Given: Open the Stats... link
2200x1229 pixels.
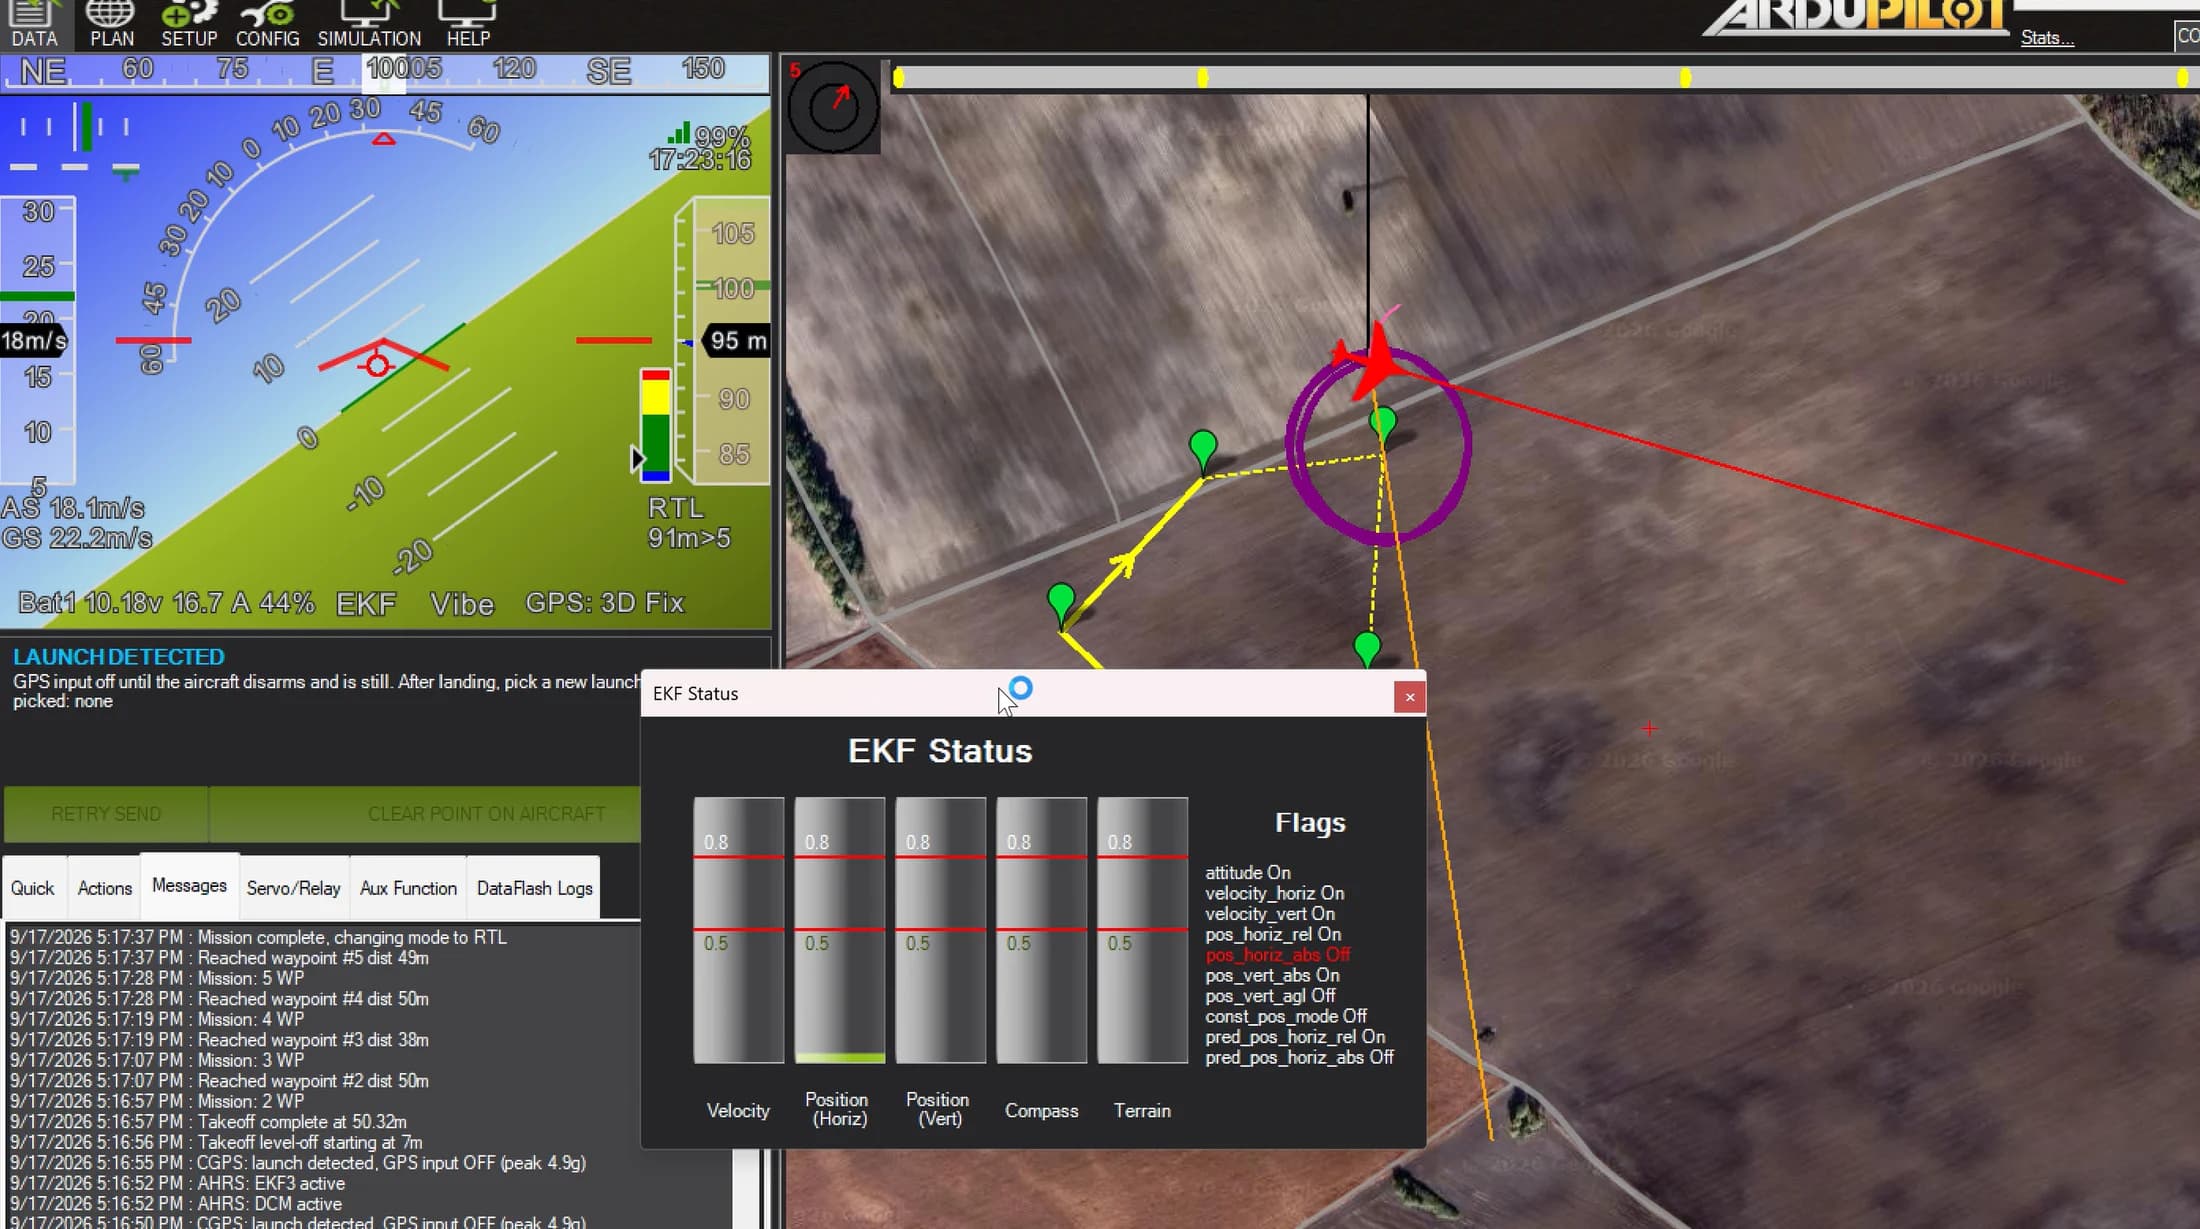Looking at the screenshot, I should click(x=2047, y=38).
